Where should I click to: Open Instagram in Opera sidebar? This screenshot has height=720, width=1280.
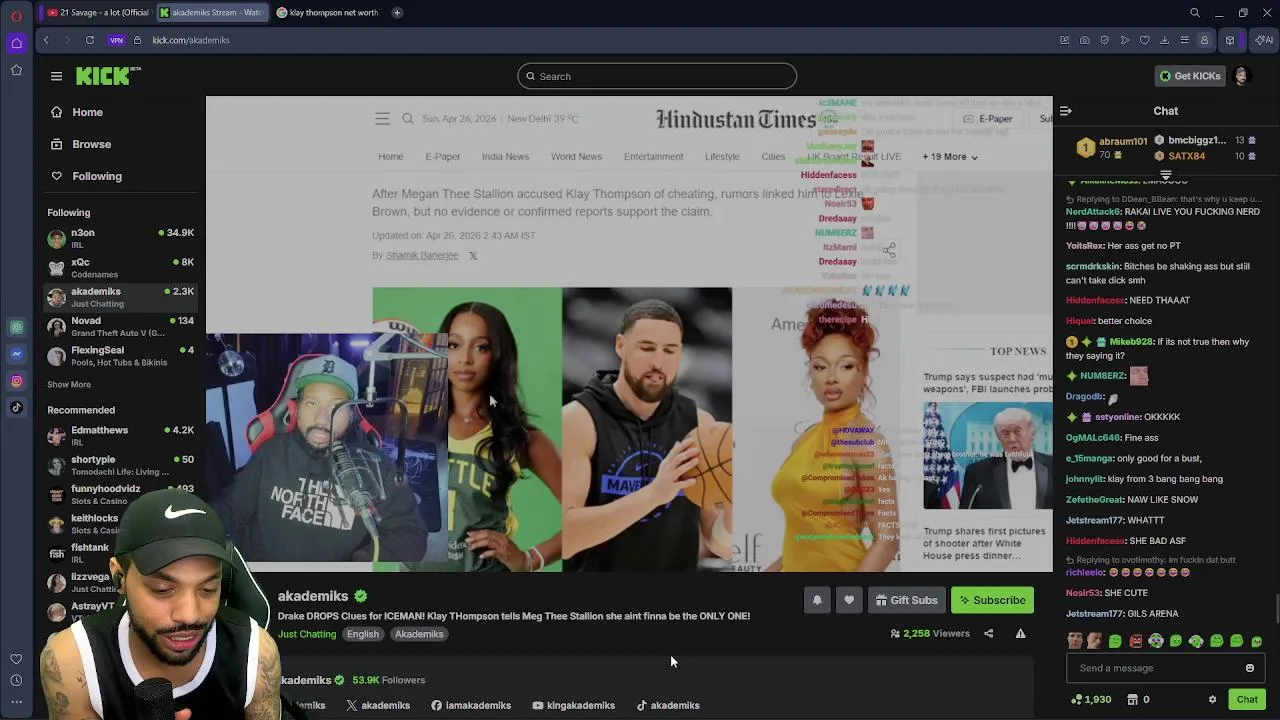click(x=16, y=381)
